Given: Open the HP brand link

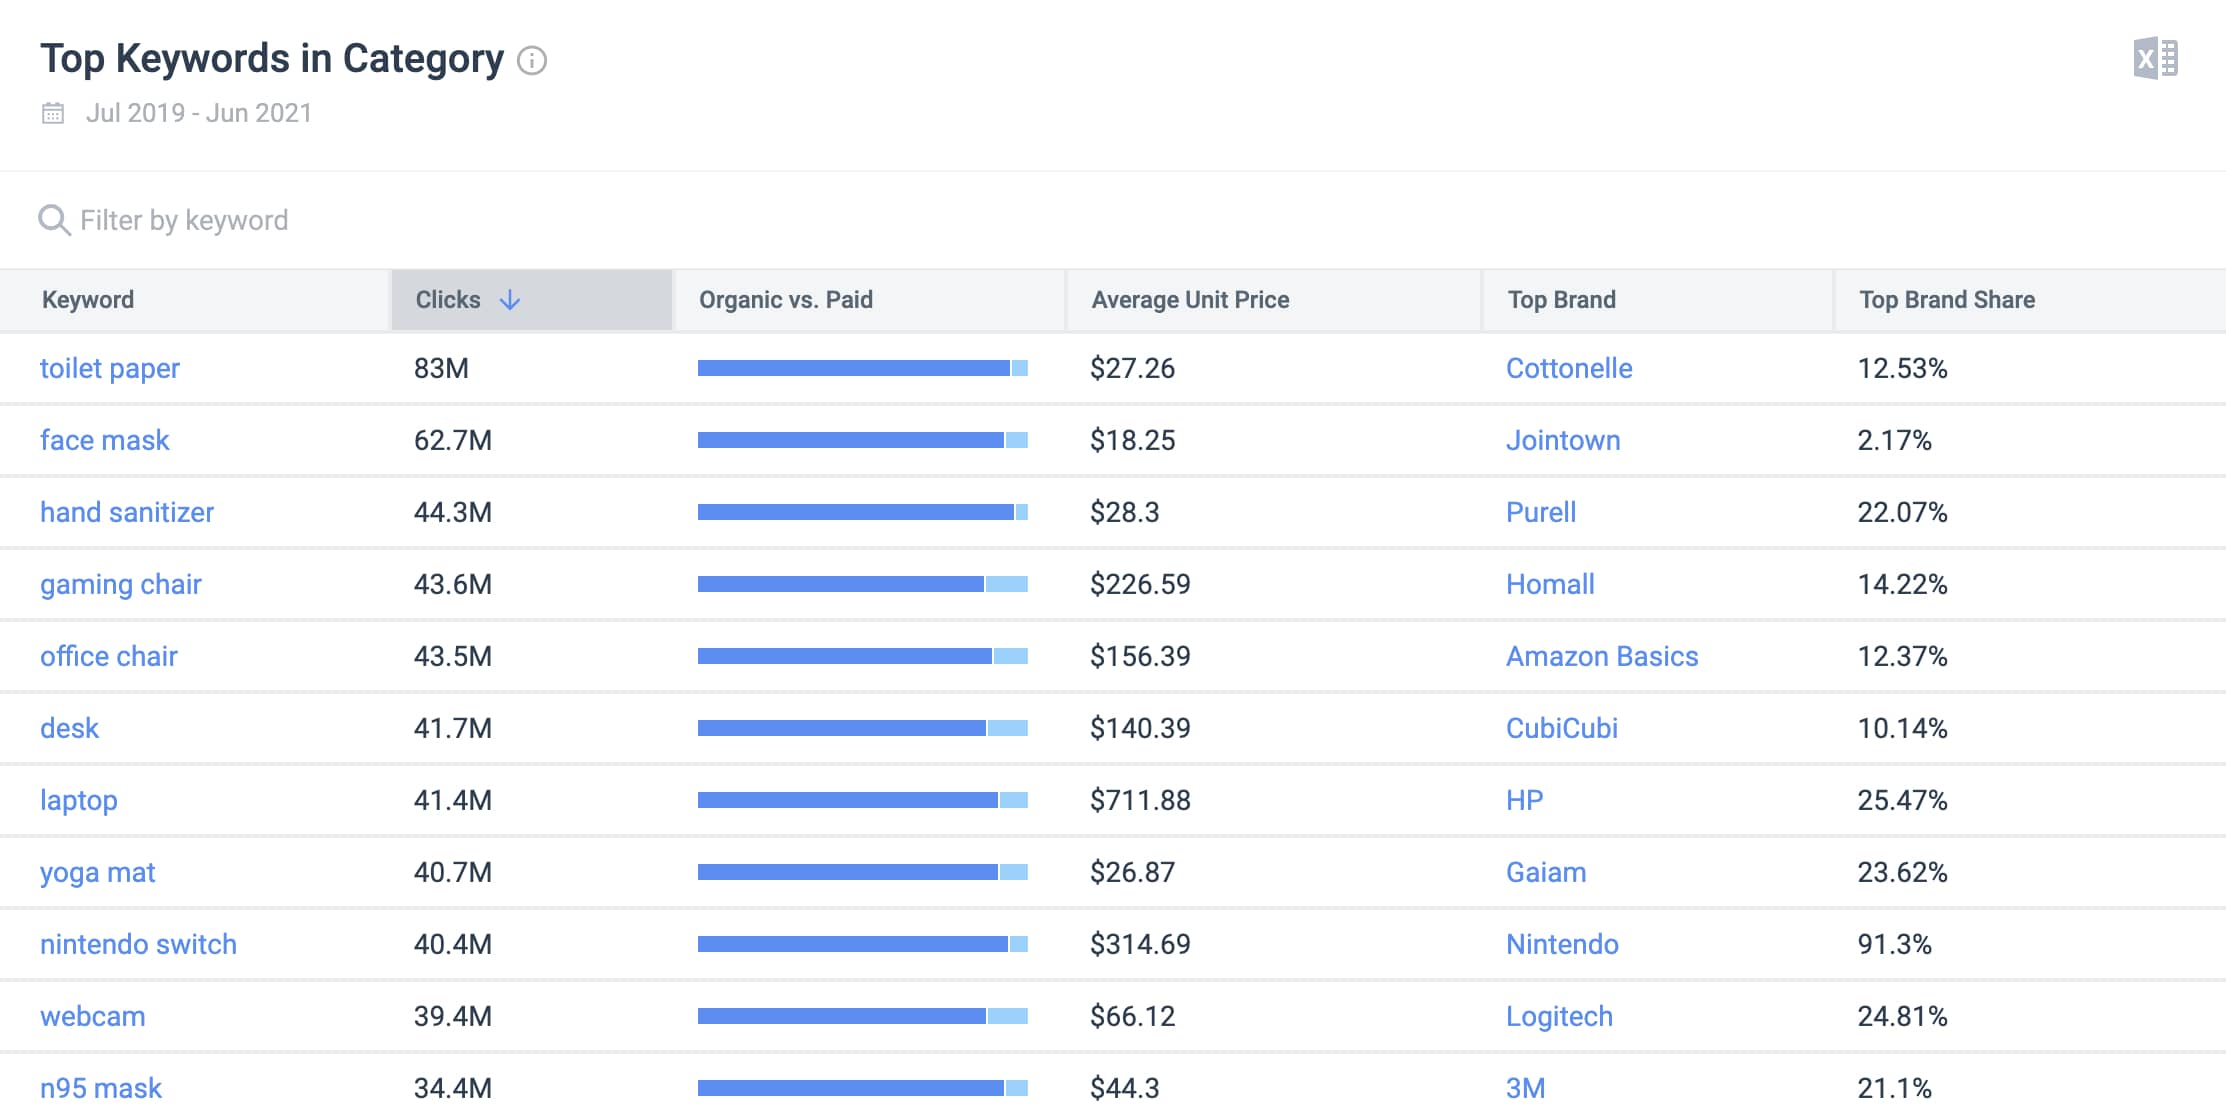Looking at the screenshot, I should (x=1525, y=800).
